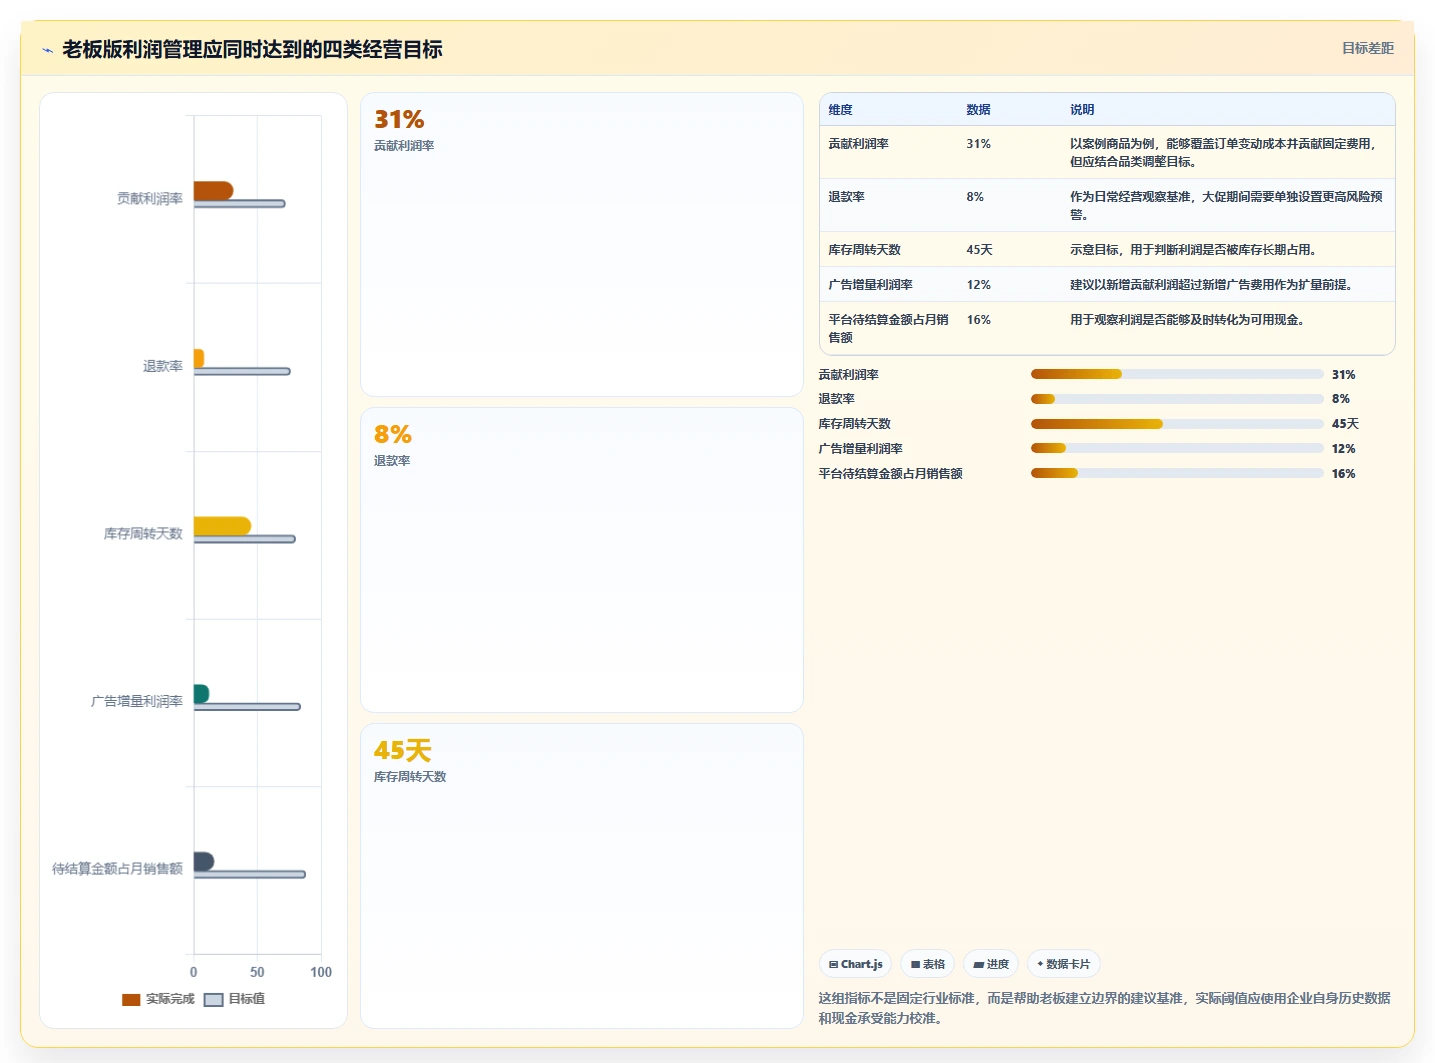The width and height of the screenshot is (1435, 1063).
Task: Click the 广告增量利润率 chart axis label
Action: click(x=137, y=702)
